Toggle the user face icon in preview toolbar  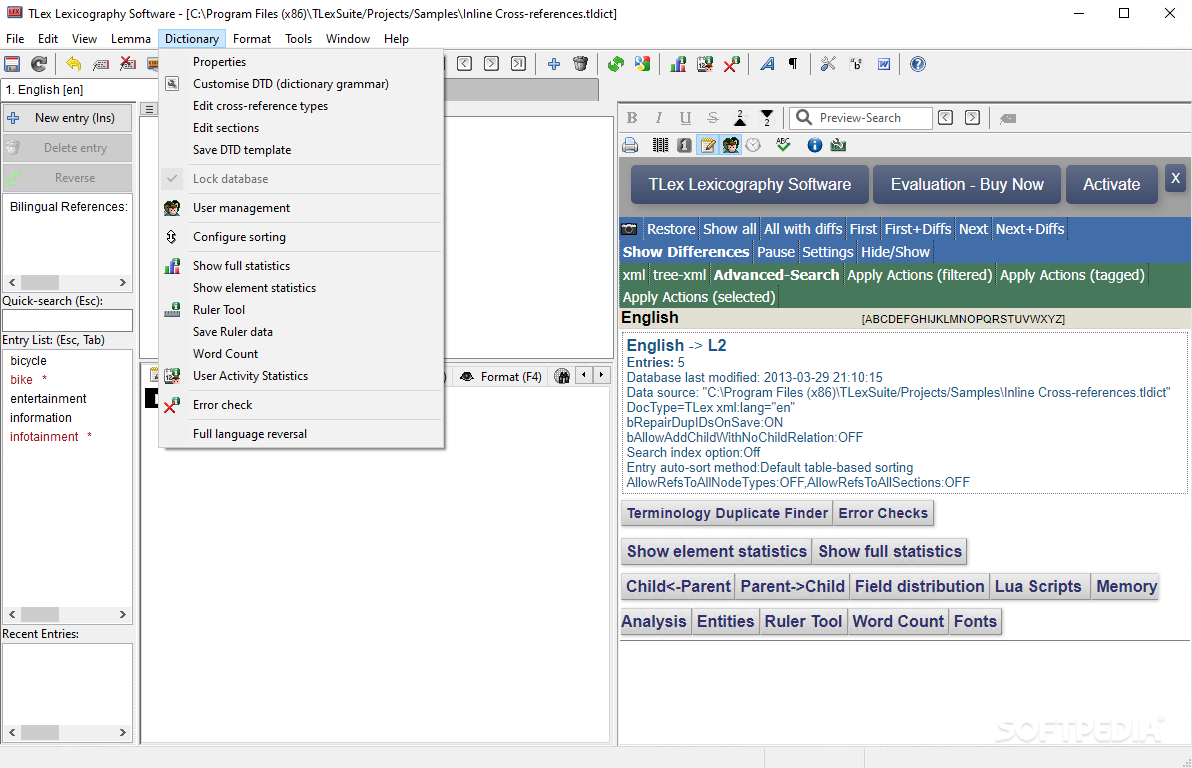click(x=731, y=144)
